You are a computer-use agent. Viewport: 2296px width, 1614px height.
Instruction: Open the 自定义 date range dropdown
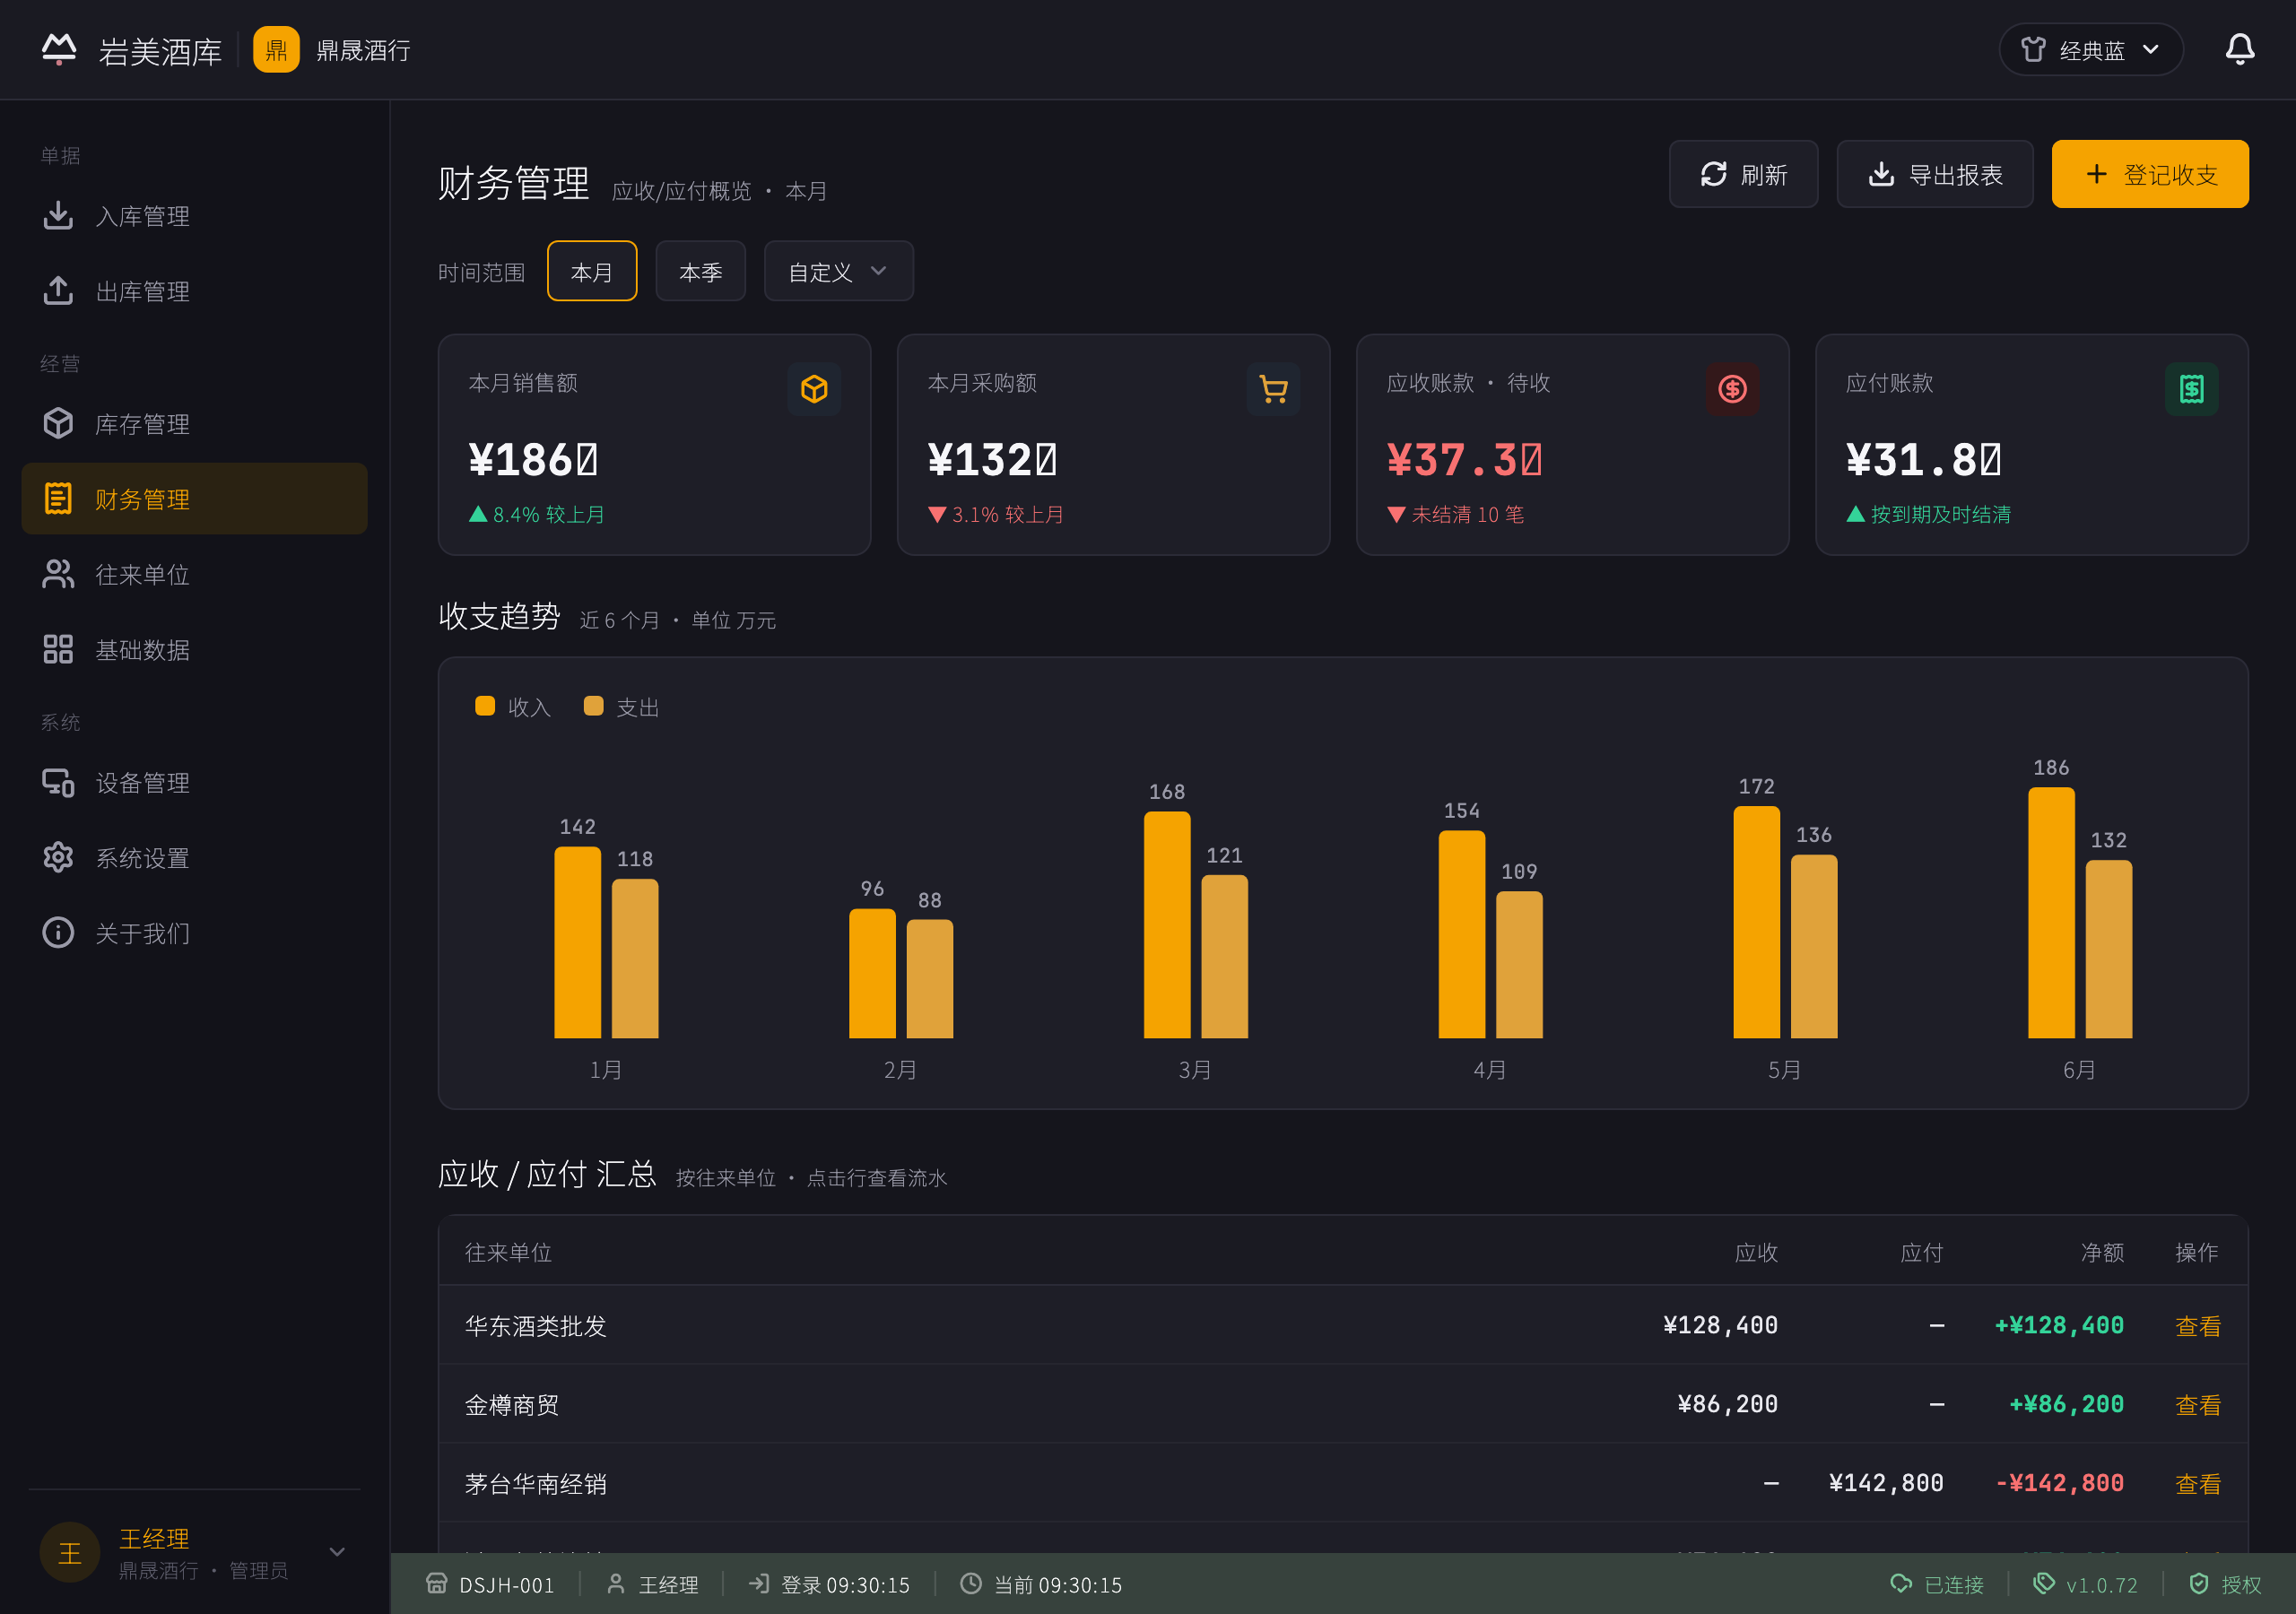click(838, 271)
